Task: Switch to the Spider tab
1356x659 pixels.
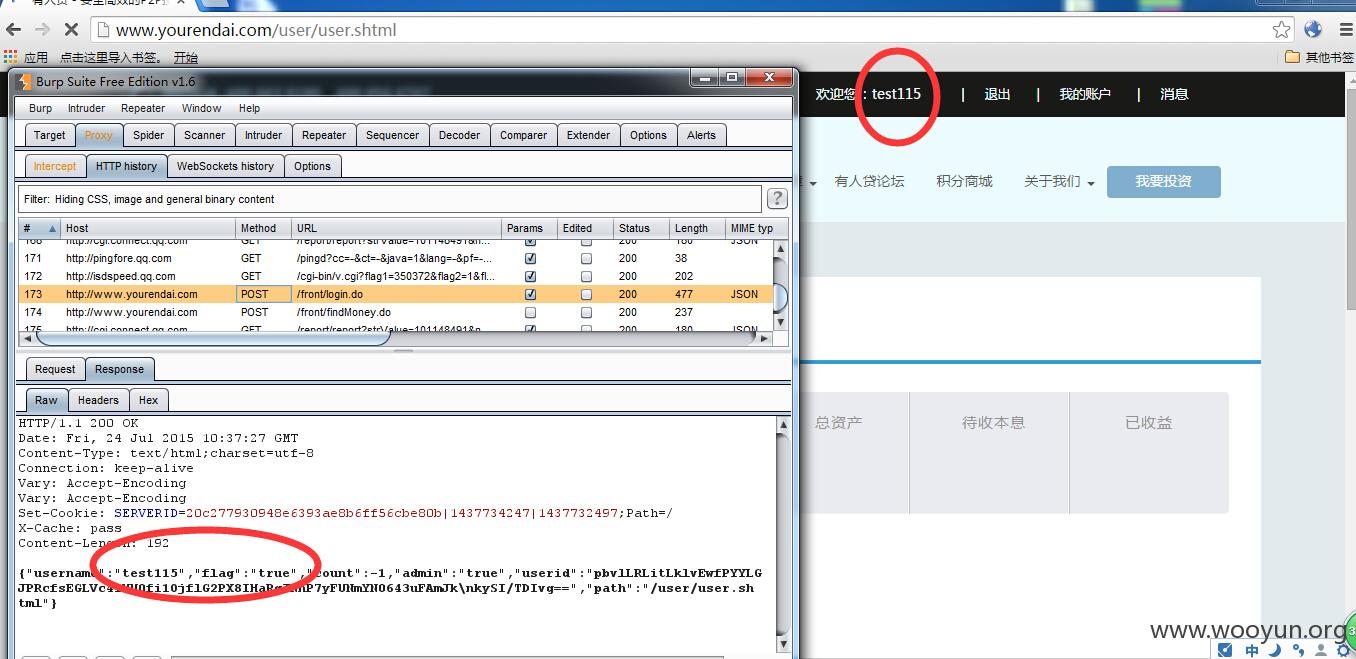Action: 148,135
